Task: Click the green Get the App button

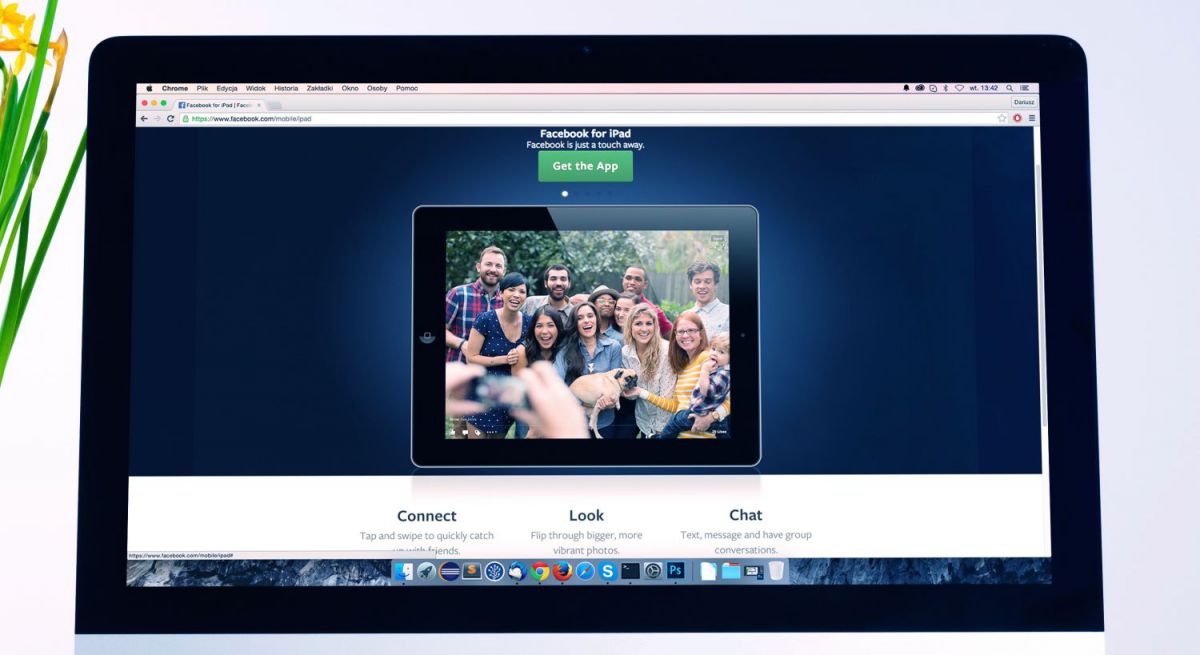Action: 585,166
